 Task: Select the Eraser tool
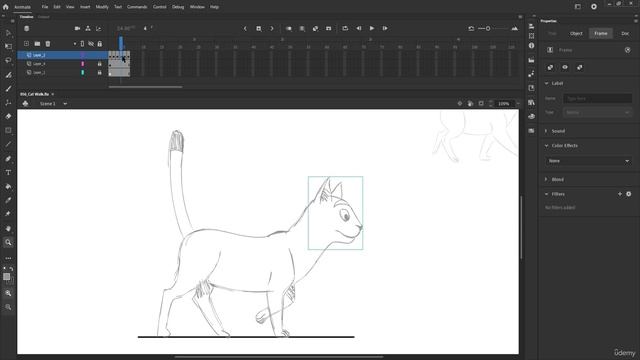[x=8, y=116]
